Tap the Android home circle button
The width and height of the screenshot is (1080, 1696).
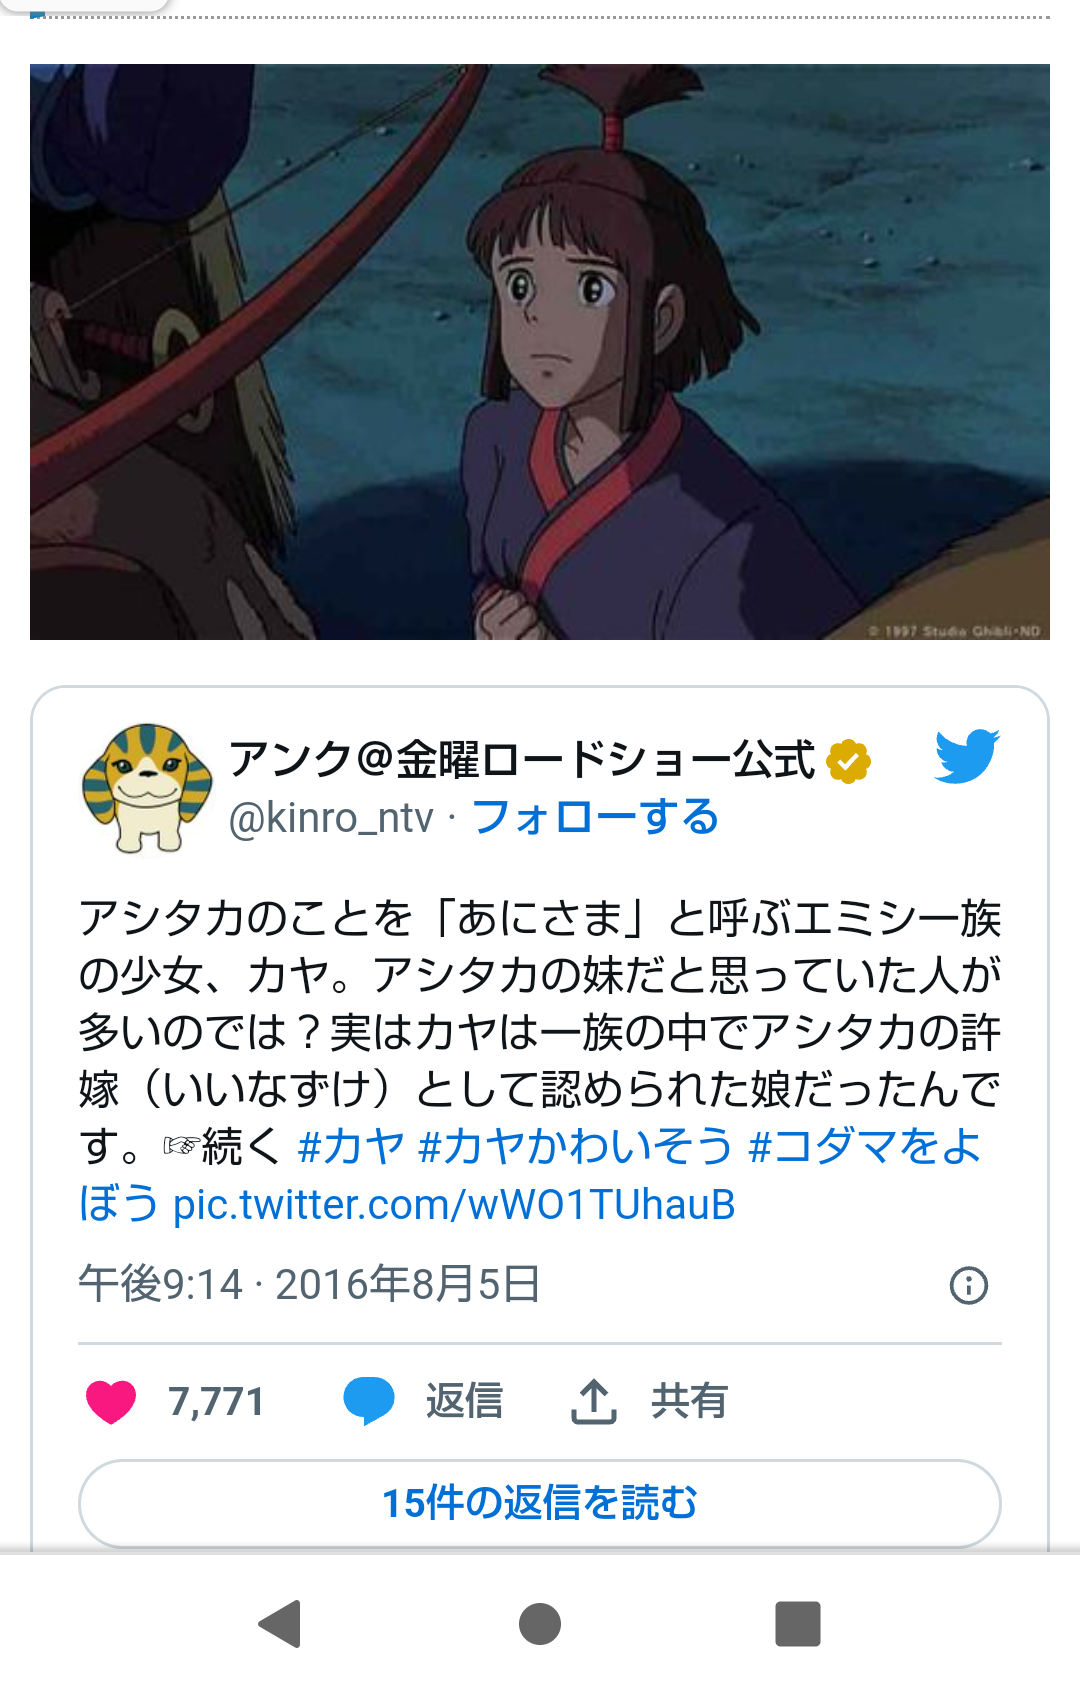pos(540,1623)
